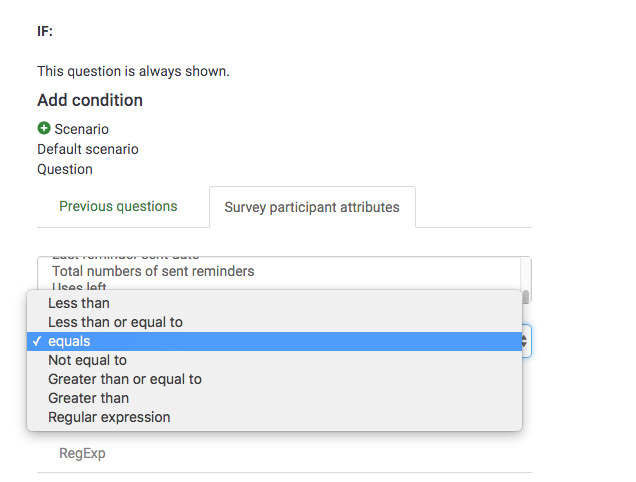Choose the 'Greater than' option

click(x=89, y=398)
